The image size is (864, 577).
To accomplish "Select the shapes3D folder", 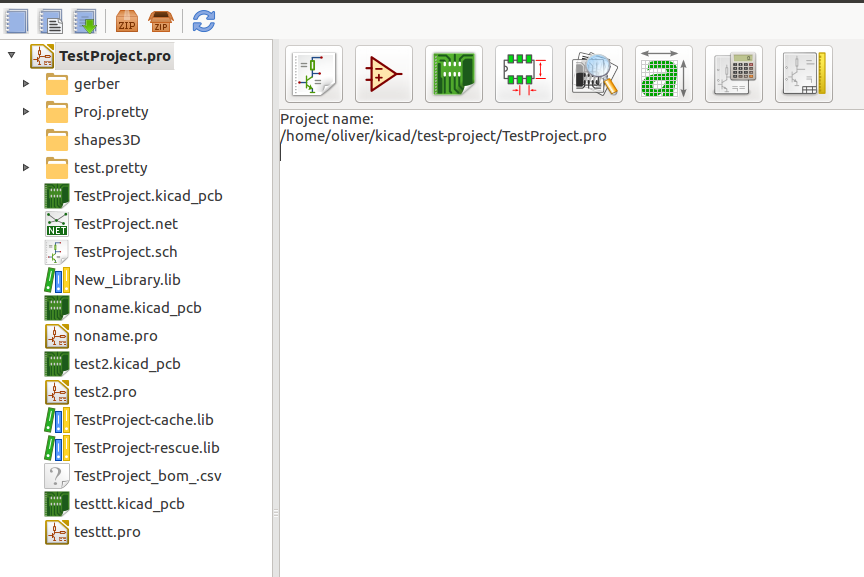I will pyautogui.click(x=107, y=140).
